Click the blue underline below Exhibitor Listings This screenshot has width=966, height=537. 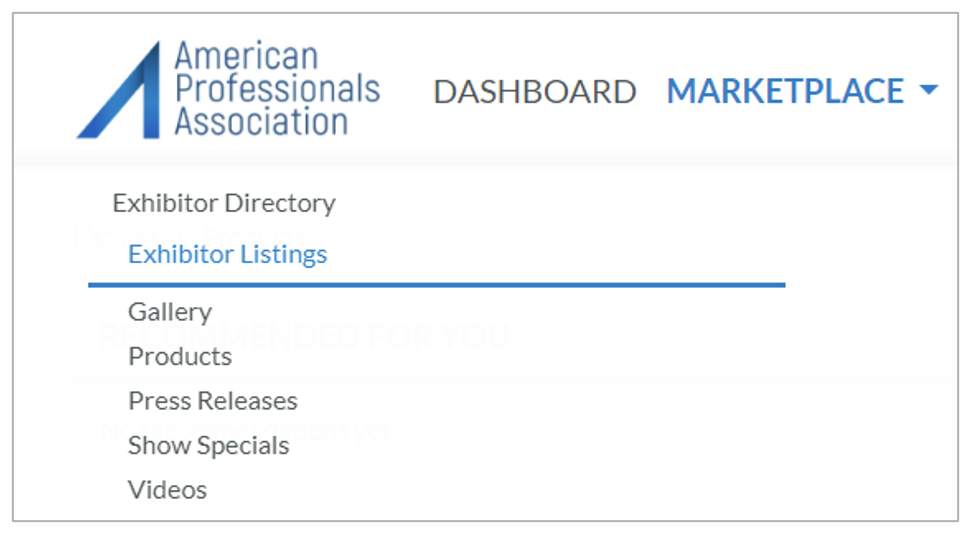(x=437, y=285)
